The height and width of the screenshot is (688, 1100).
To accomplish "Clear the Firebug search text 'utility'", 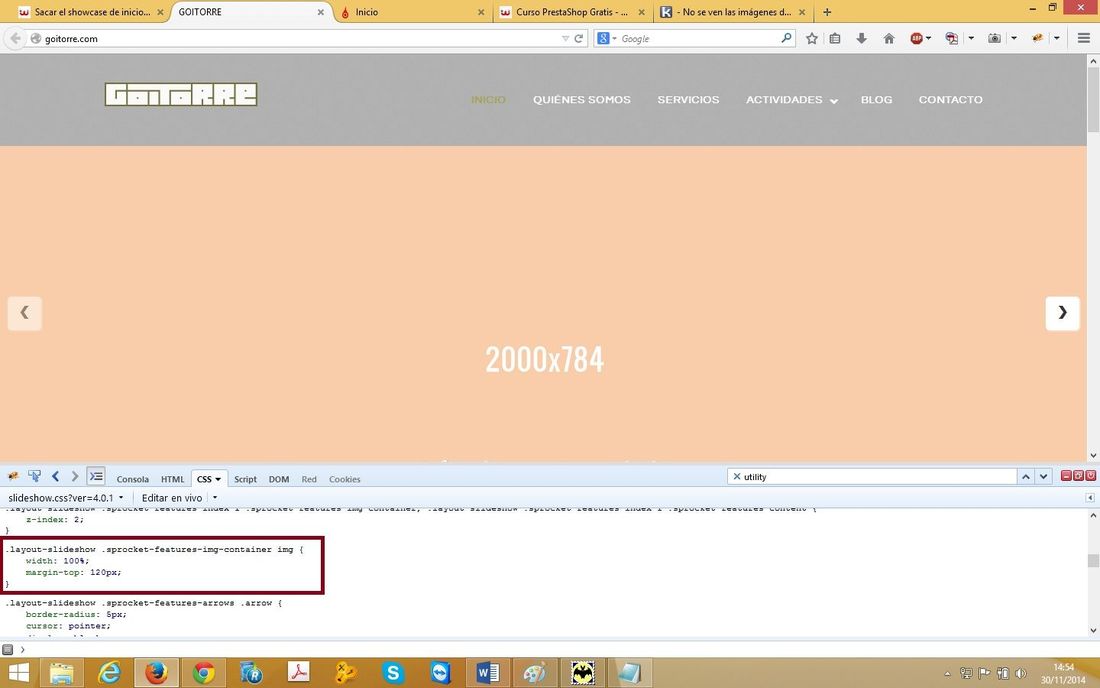I will [737, 476].
